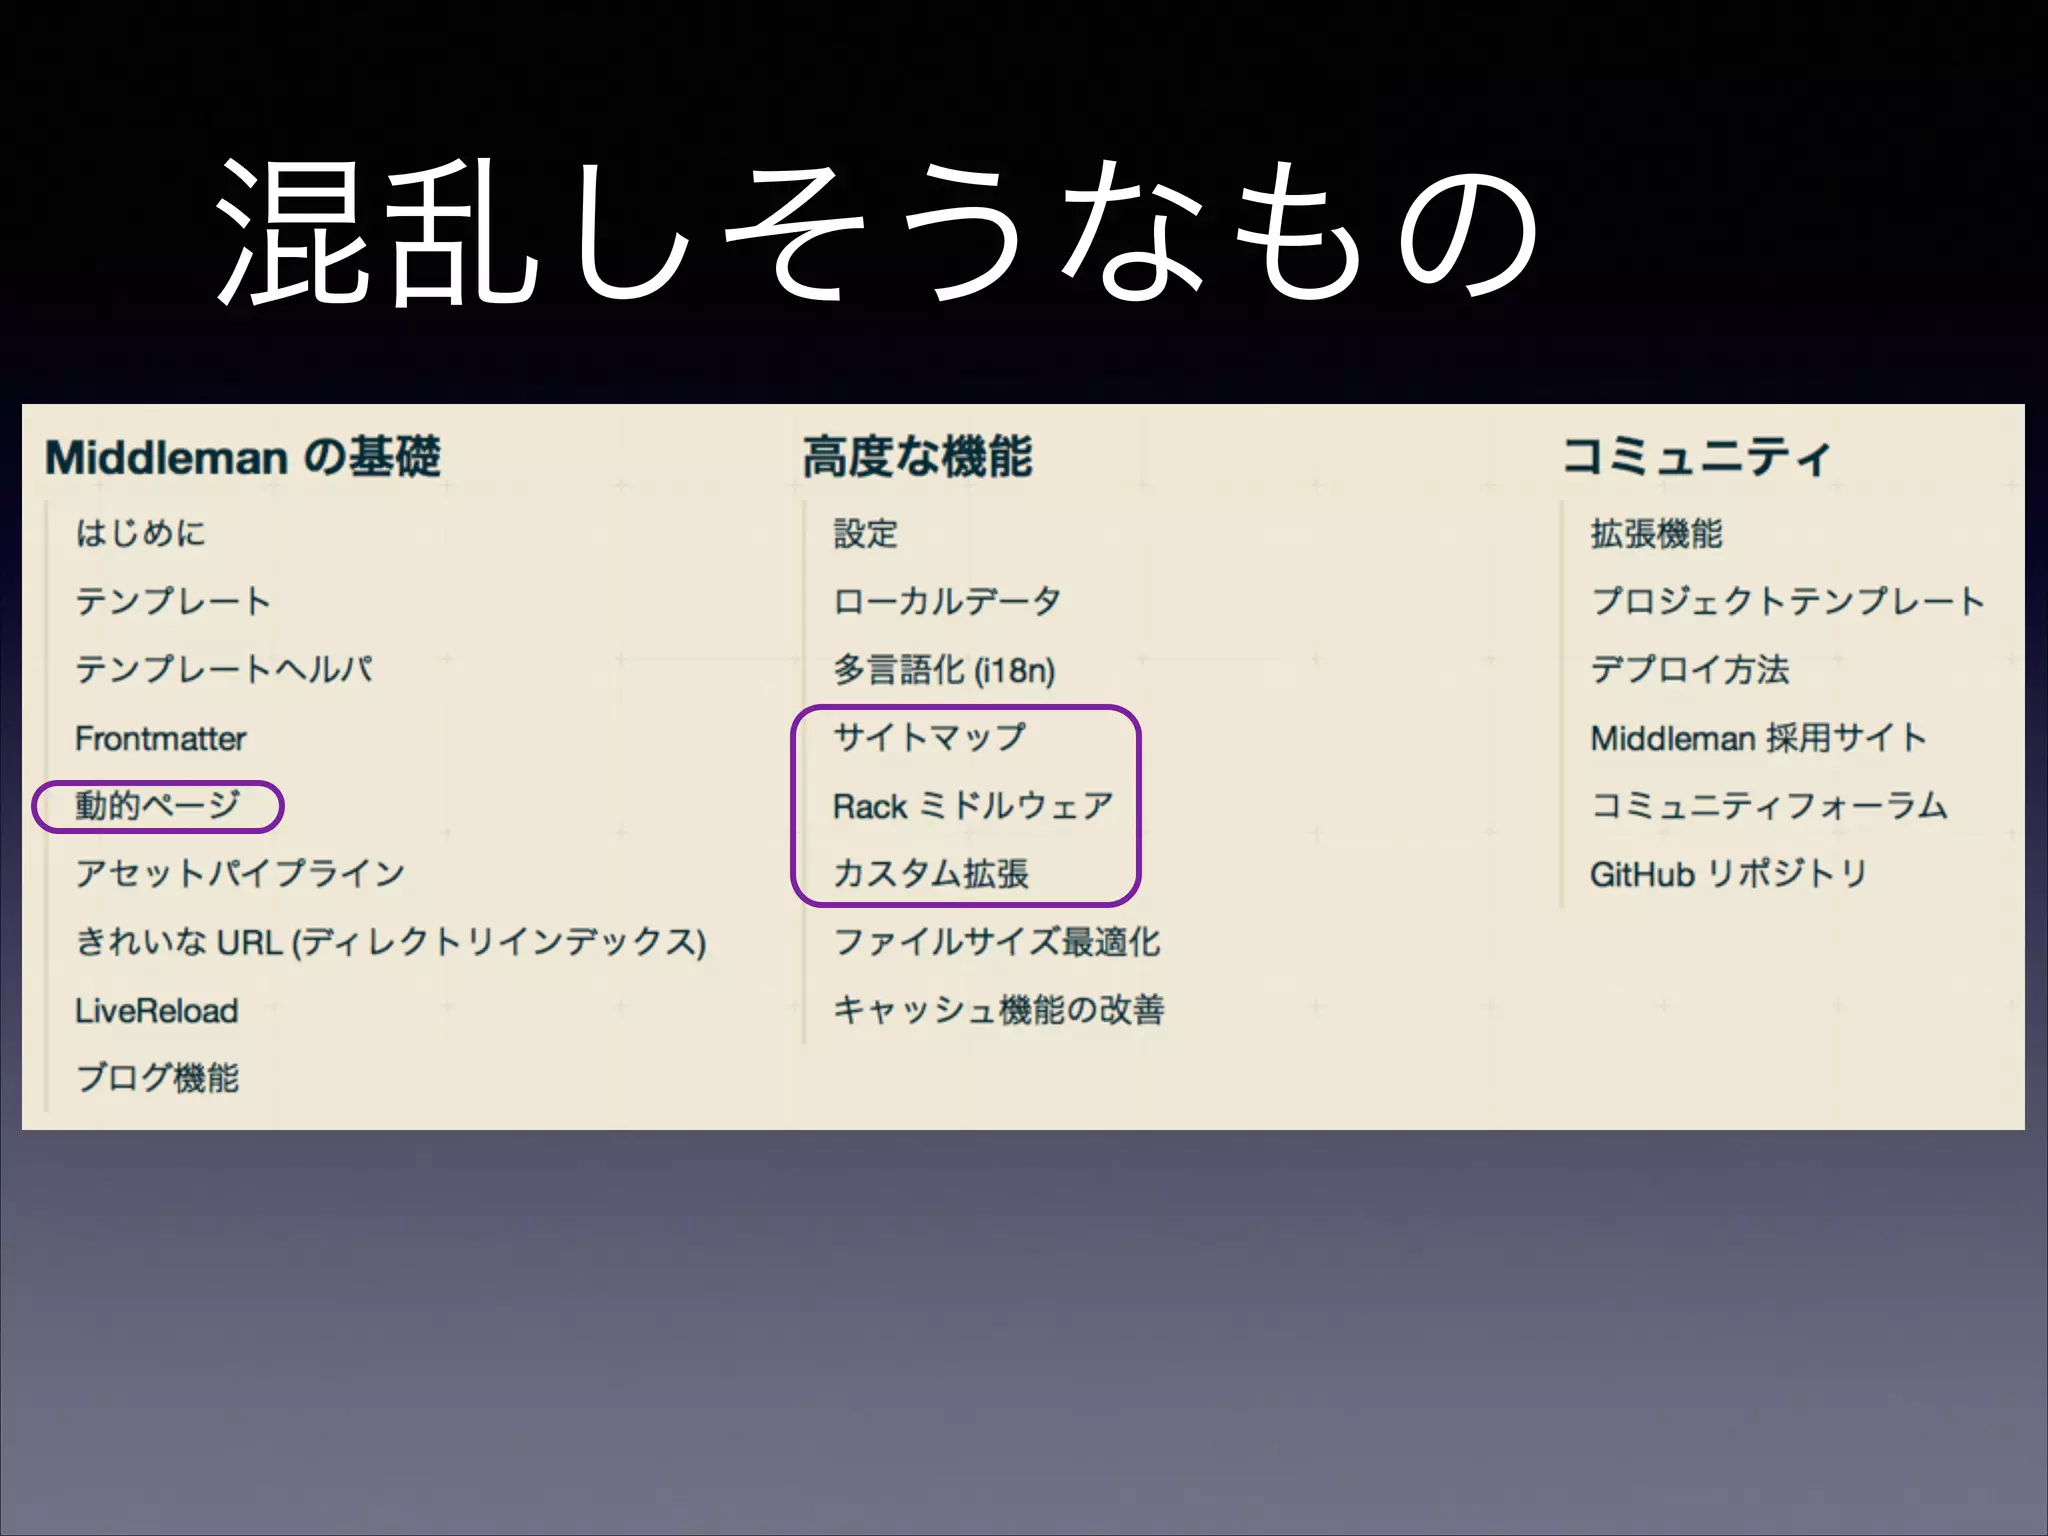Viewport: 2048px width, 1536px height.
Task: Open the はじめに link
Action: click(141, 533)
